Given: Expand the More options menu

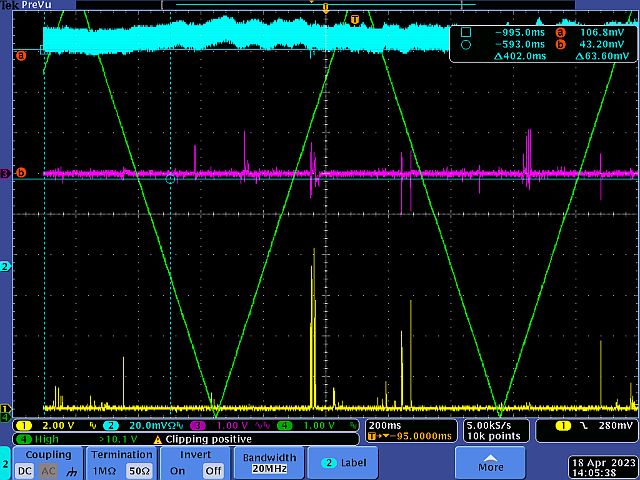Looking at the screenshot, I should tap(490, 462).
